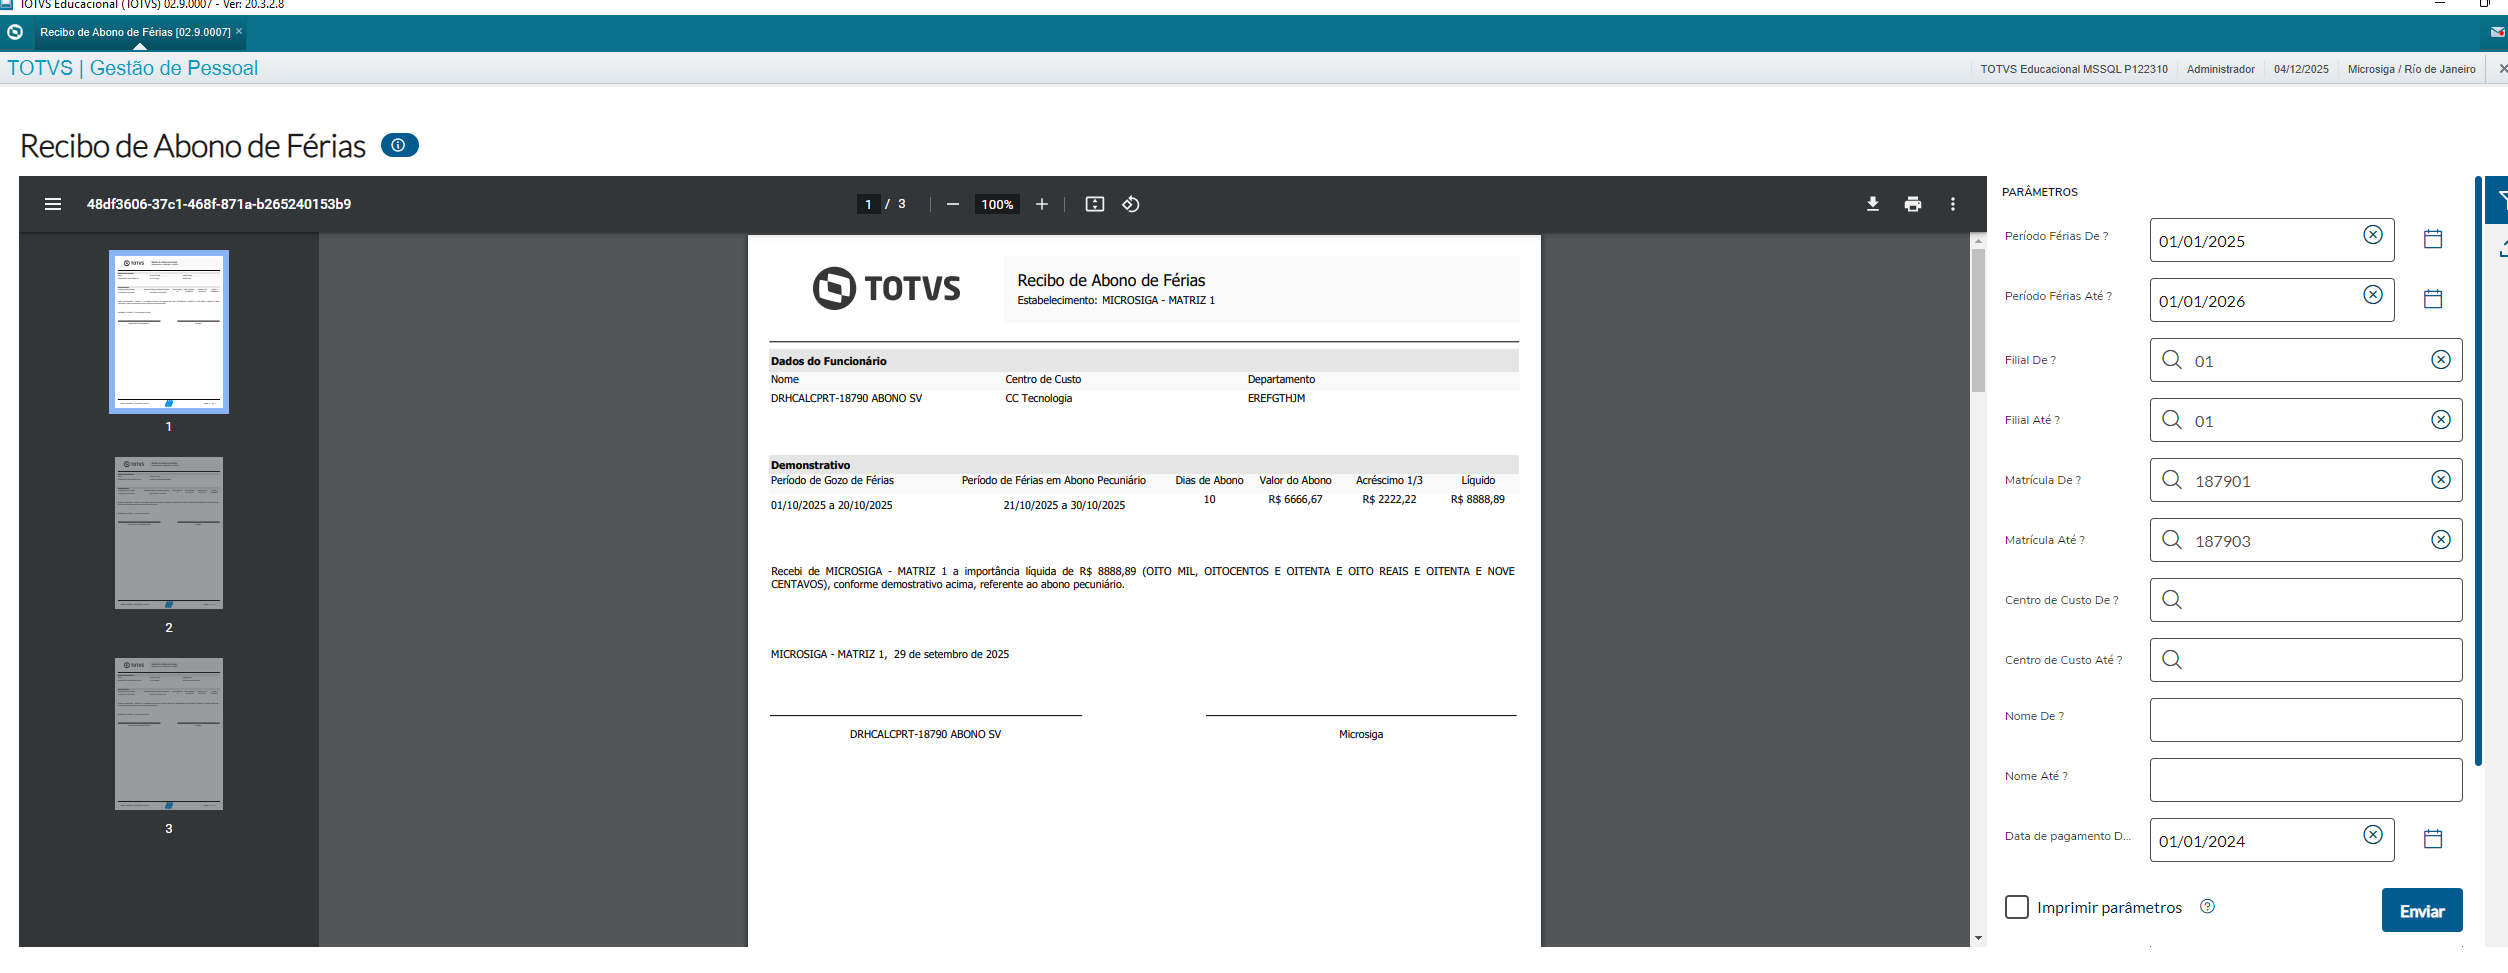Click the TOTVS logo icon in the tab bar

pos(15,32)
